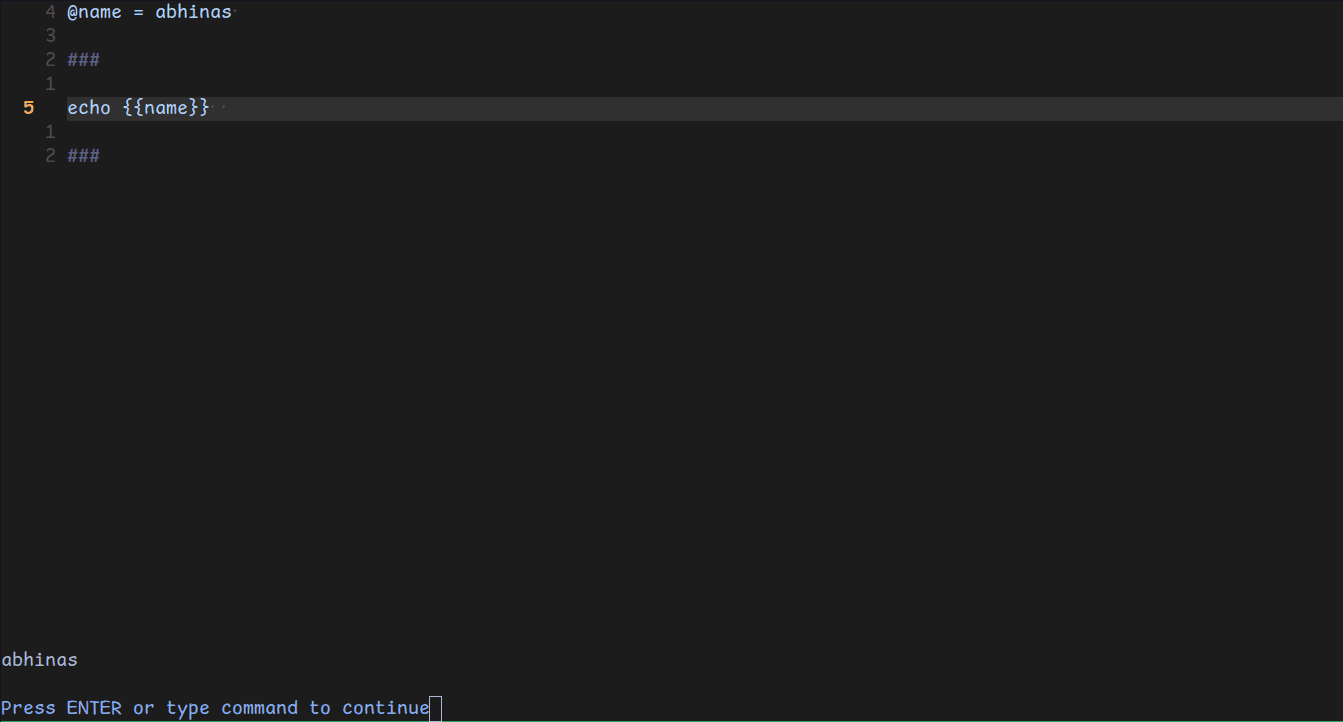Click the word continue in the prompt
This screenshot has height=722, width=1343.
pos(386,708)
